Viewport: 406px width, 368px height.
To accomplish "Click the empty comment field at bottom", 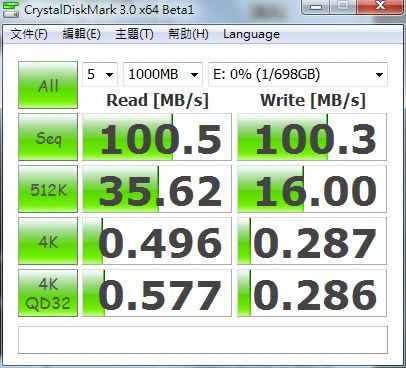I will click(203, 340).
